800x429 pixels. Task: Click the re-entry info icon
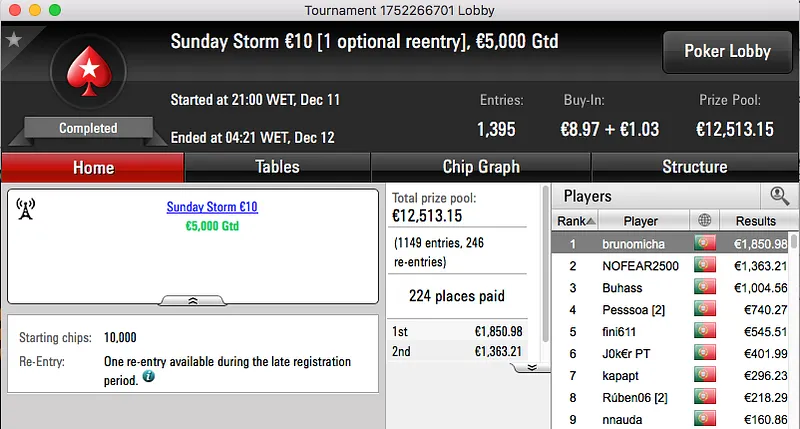148,377
